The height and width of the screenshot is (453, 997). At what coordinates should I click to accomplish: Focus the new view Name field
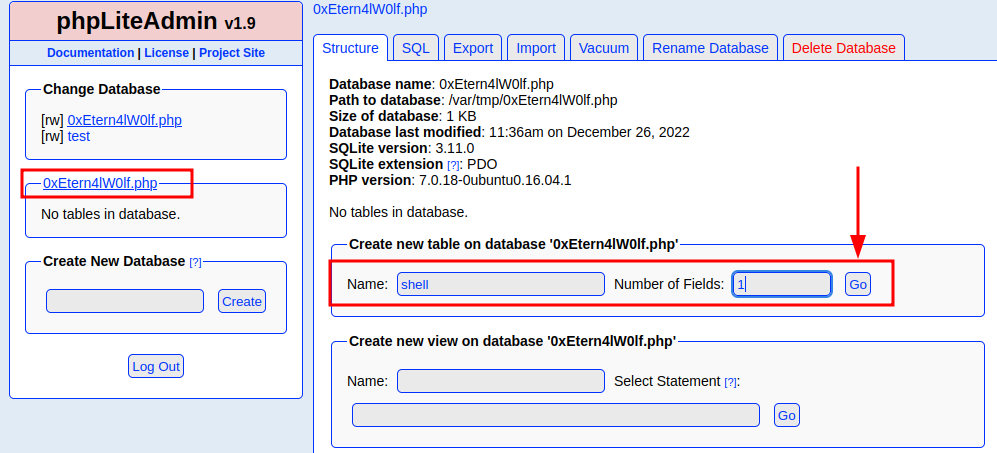coord(501,381)
